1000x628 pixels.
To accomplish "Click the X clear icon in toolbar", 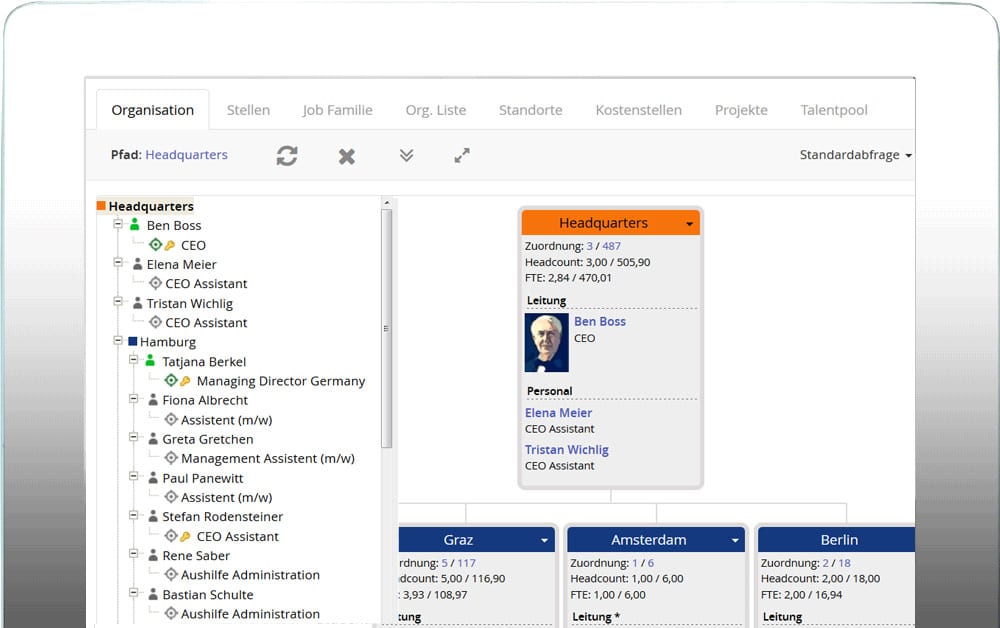I will 347,156.
